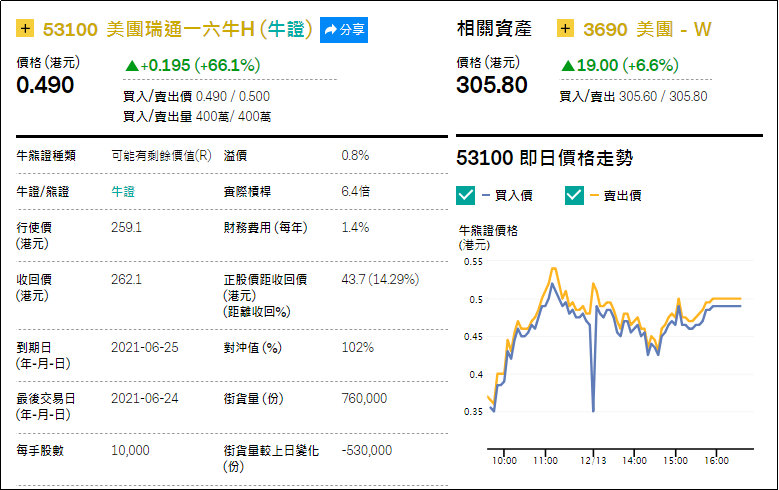Click the 行使價 value 259.1
The height and width of the screenshot is (490, 779).
click(126, 228)
